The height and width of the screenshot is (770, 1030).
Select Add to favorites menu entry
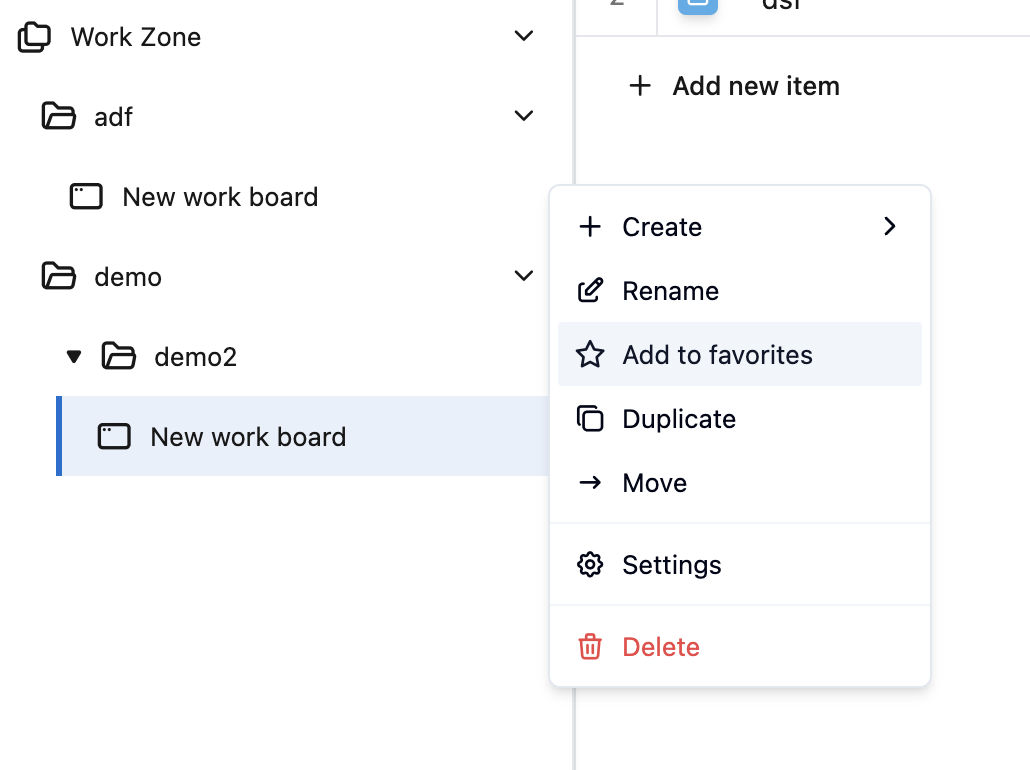tap(717, 355)
